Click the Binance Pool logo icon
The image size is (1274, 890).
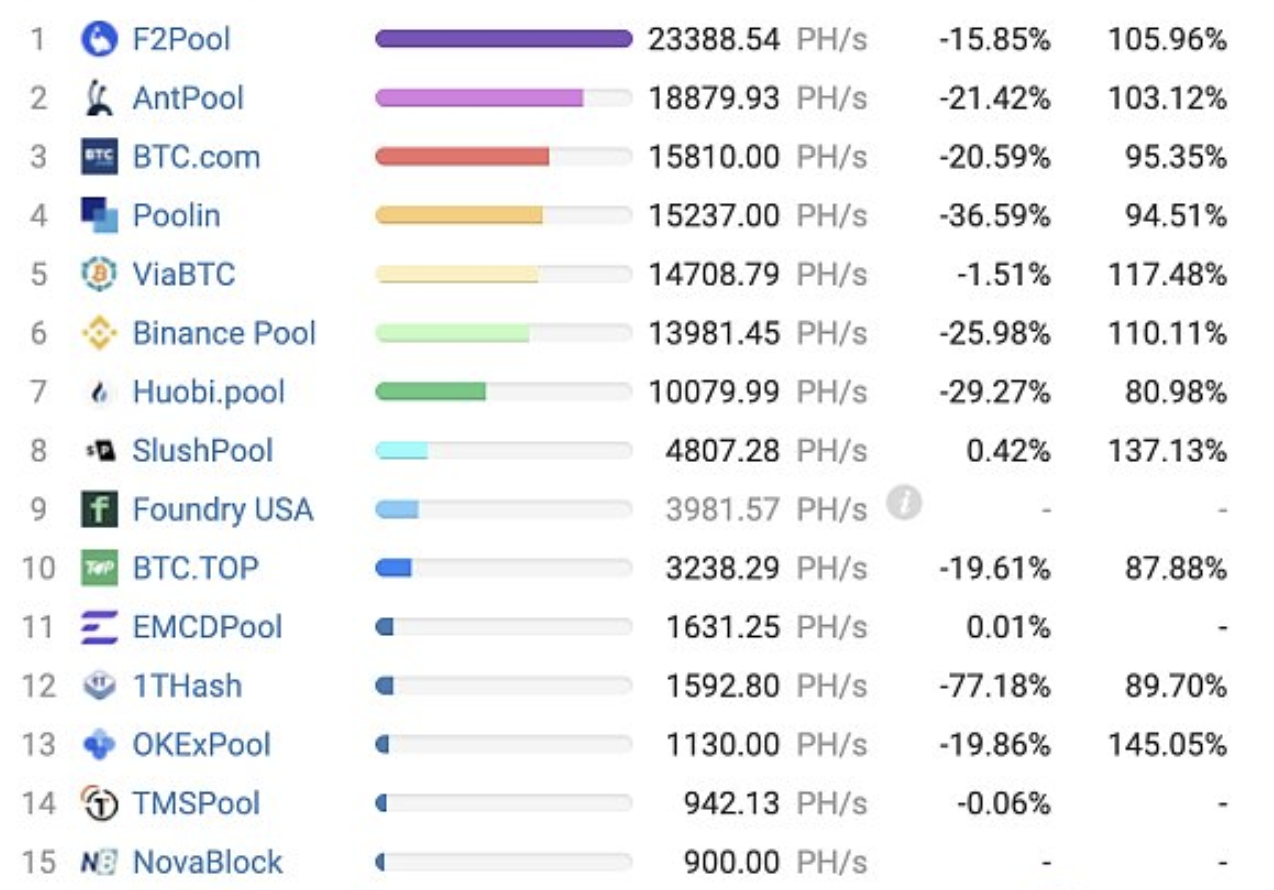pyautogui.click(x=99, y=333)
